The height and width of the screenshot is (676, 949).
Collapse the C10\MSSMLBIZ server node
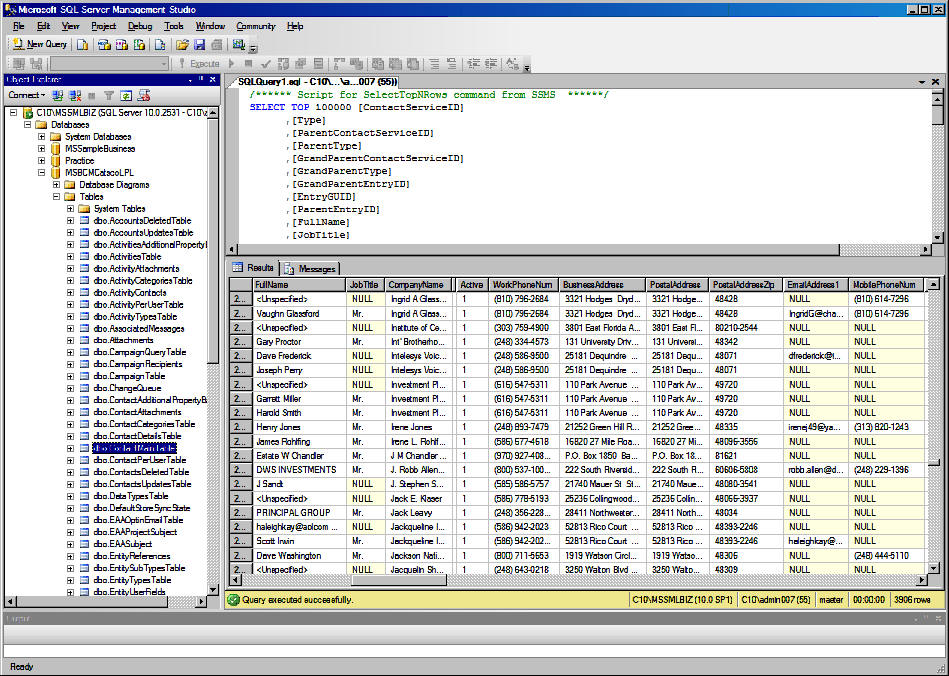(x=13, y=113)
